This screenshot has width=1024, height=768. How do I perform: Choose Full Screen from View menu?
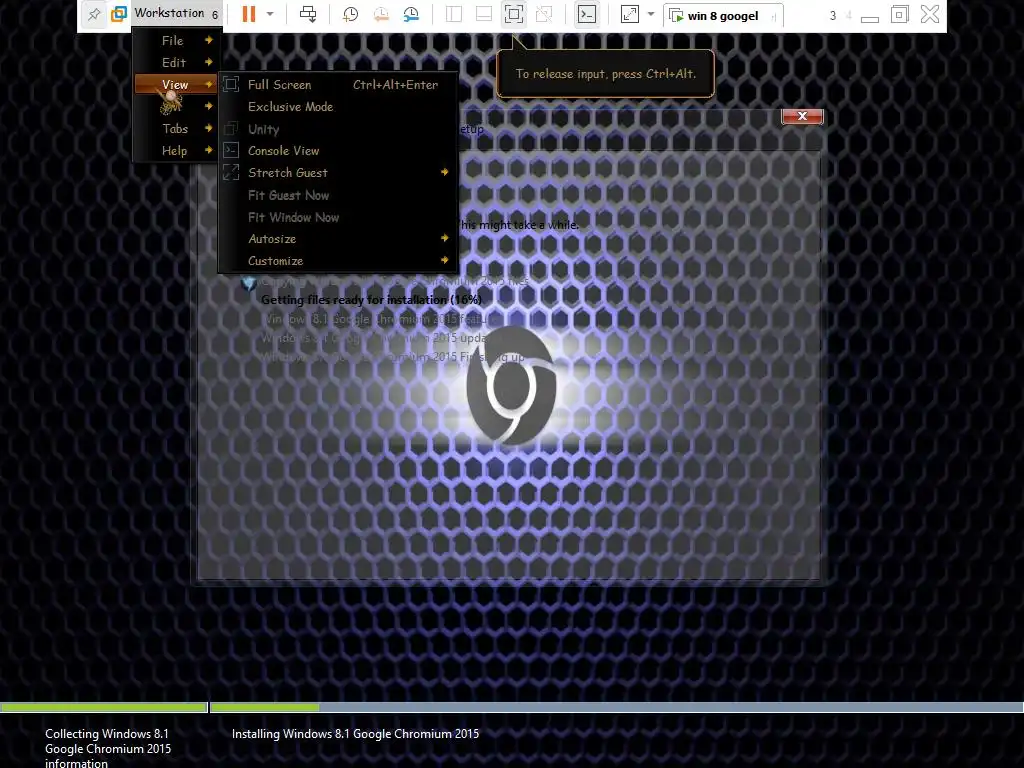(x=338, y=84)
